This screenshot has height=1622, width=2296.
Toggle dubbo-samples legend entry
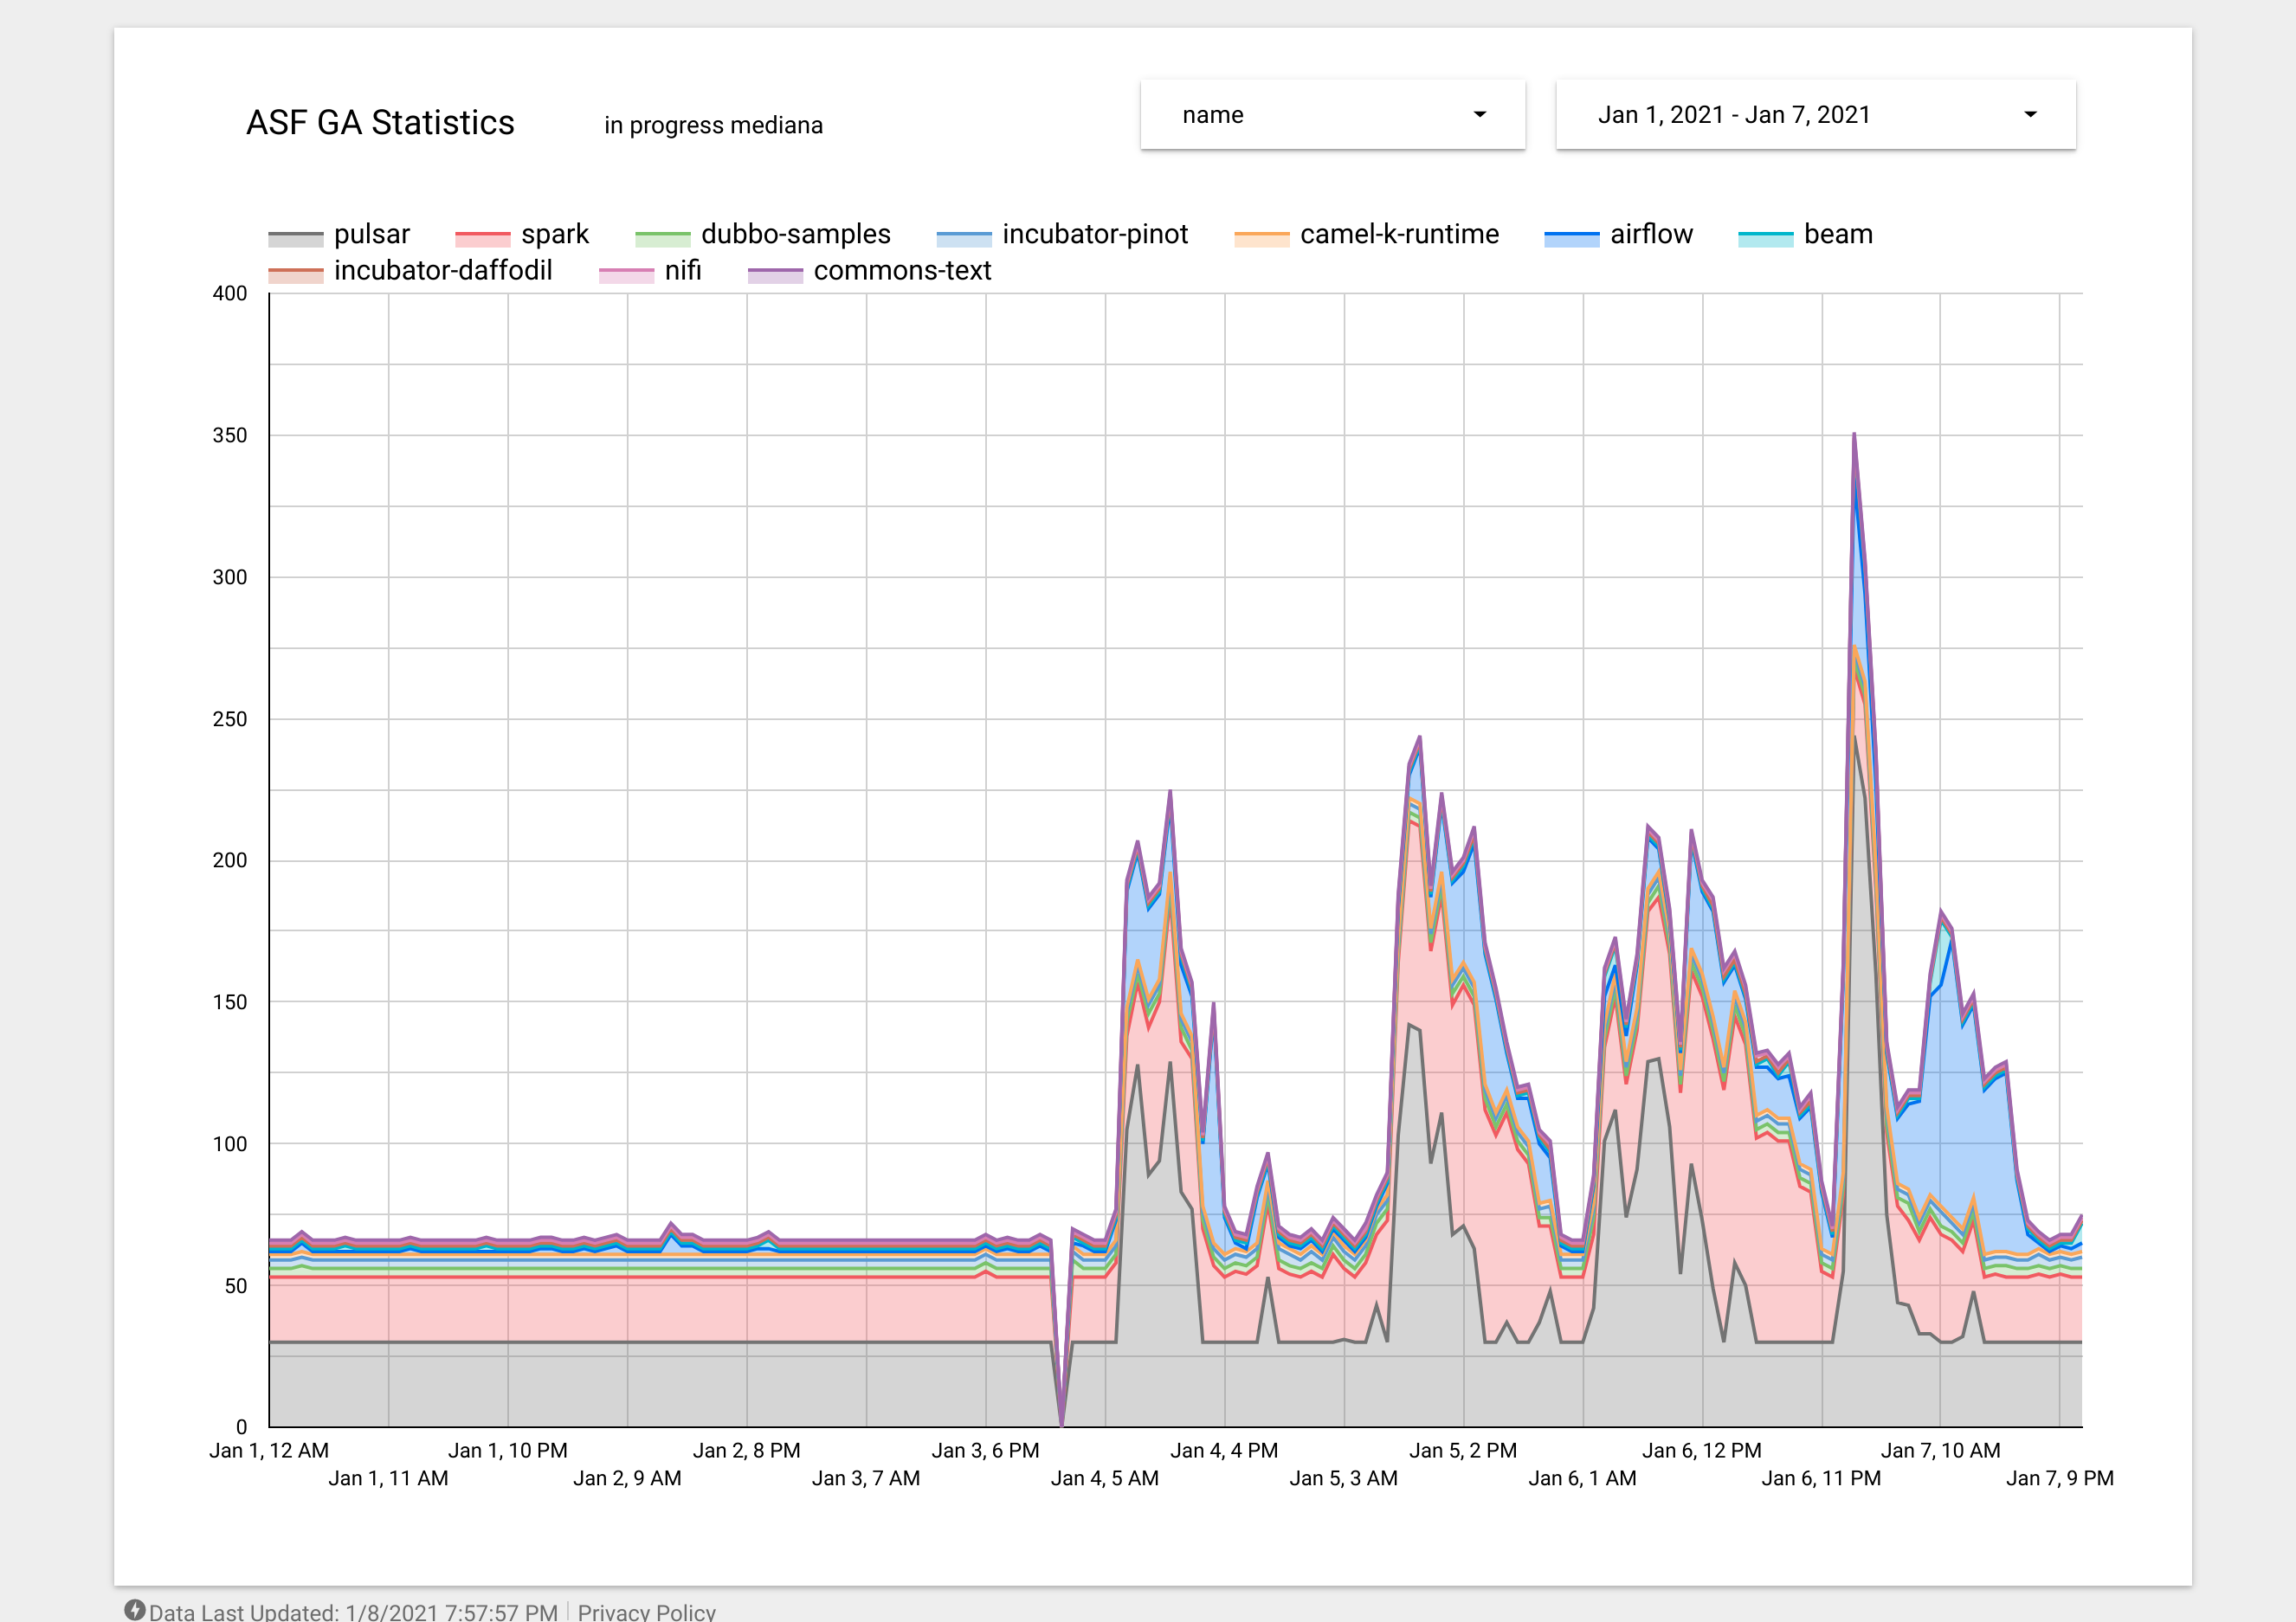click(x=795, y=234)
